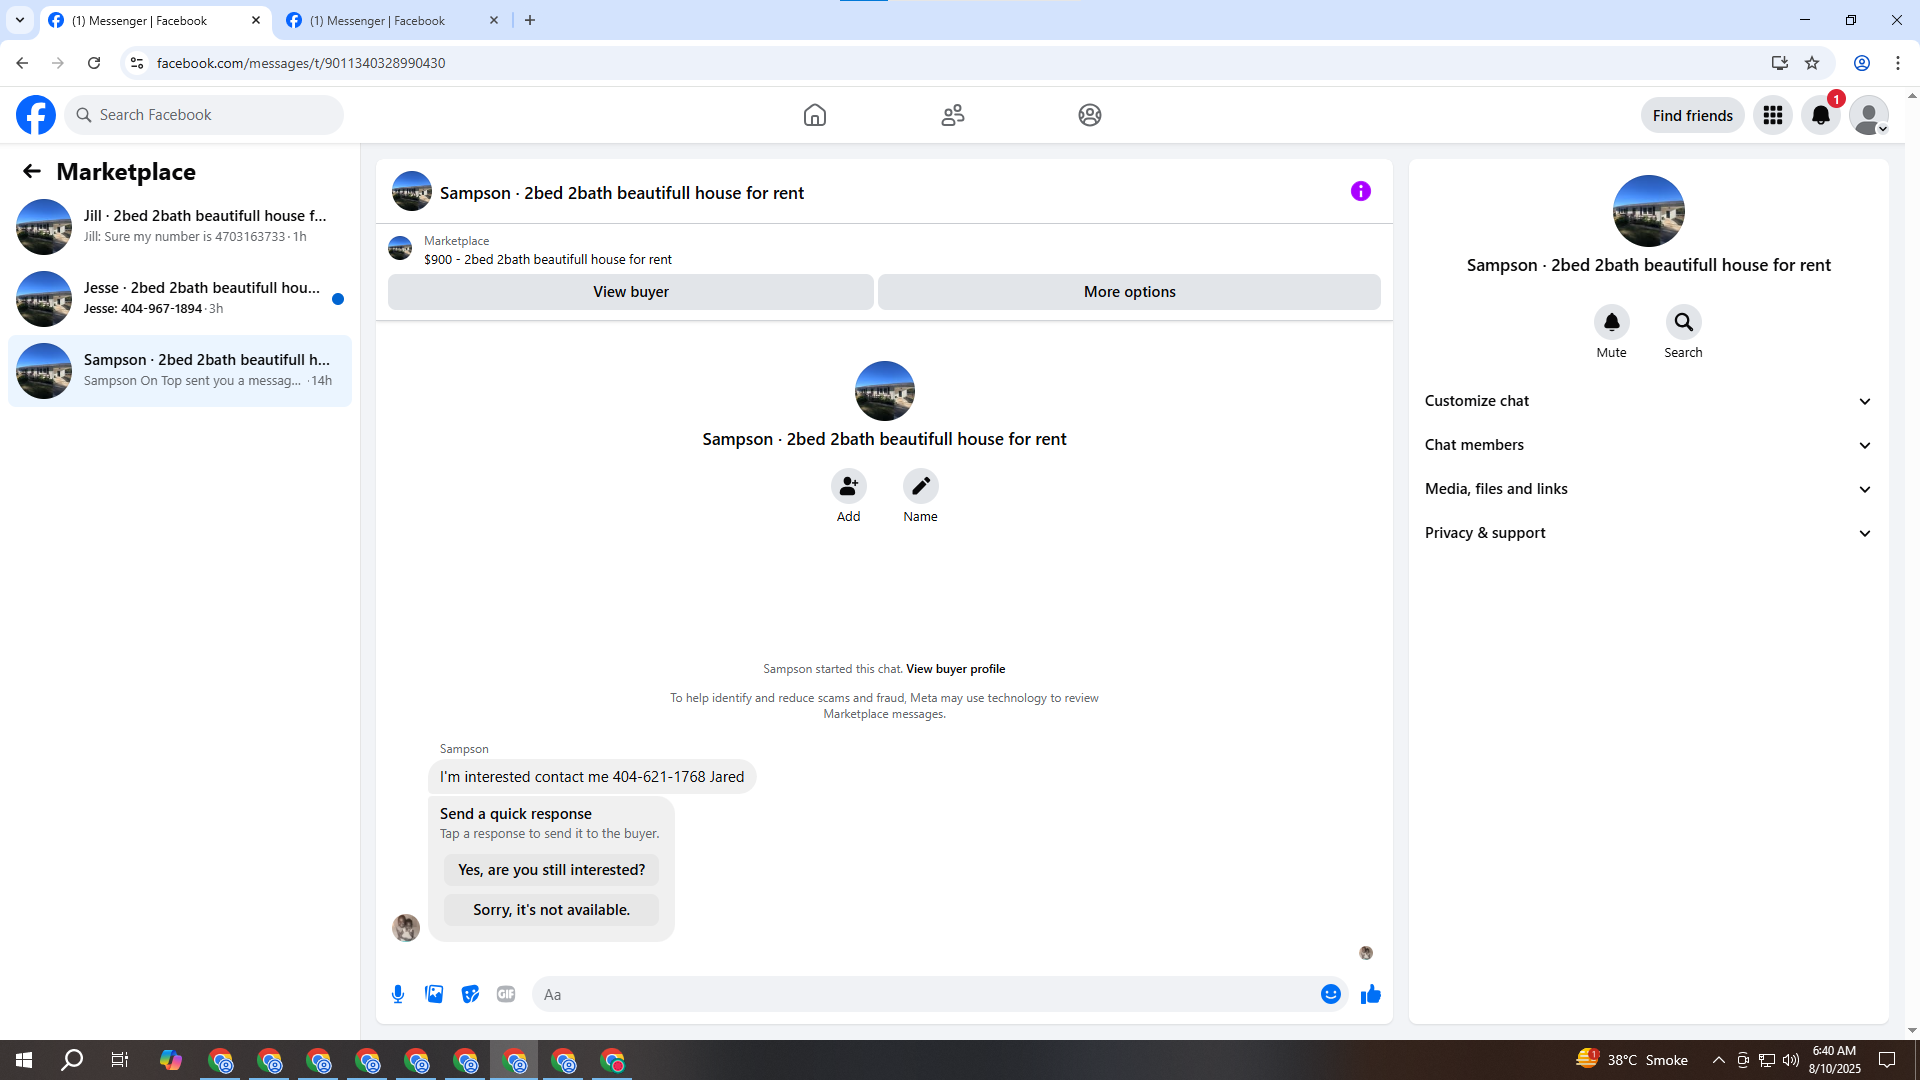Open Windows Start menu on the taskbar
This screenshot has width=1920, height=1080.
[x=24, y=1060]
